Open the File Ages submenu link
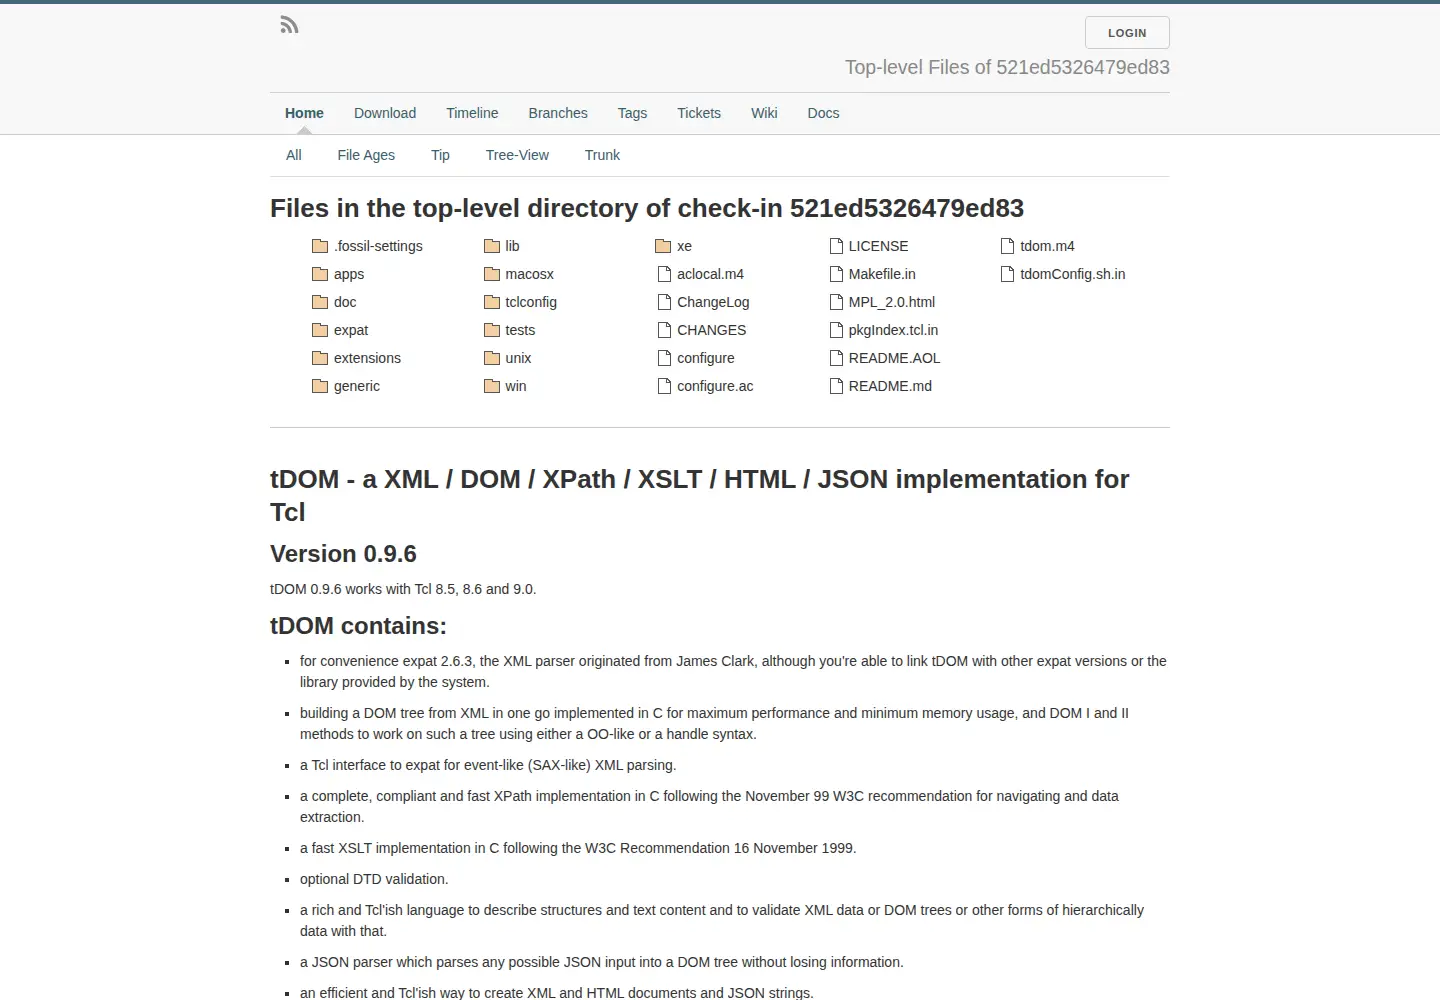The height and width of the screenshot is (1000, 1440). coord(366,155)
